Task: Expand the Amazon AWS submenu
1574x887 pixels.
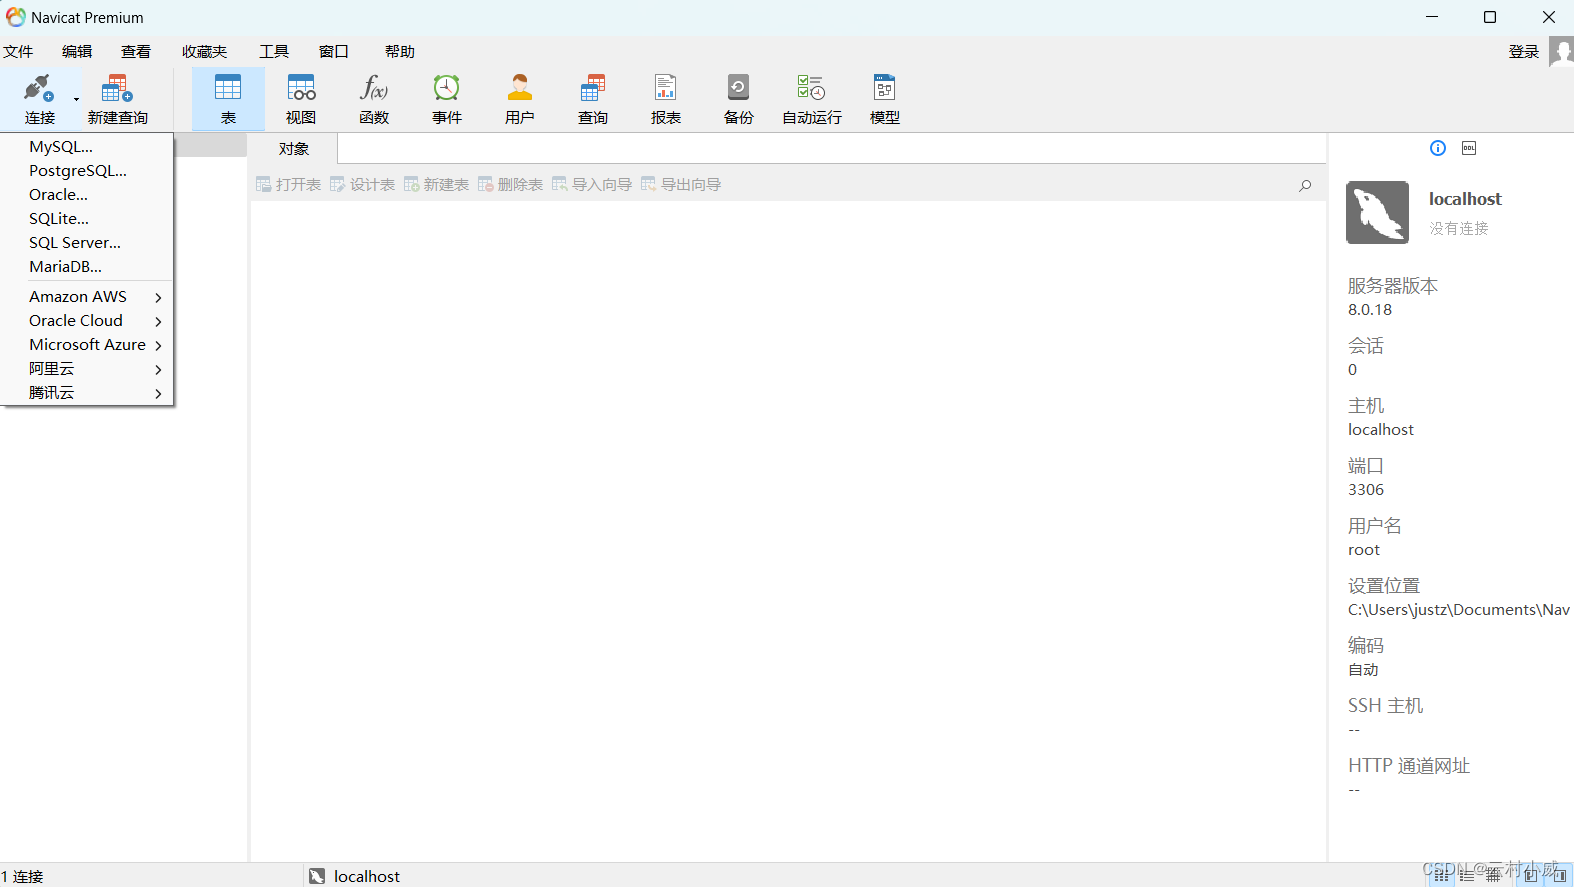Action: coord(87,296)
